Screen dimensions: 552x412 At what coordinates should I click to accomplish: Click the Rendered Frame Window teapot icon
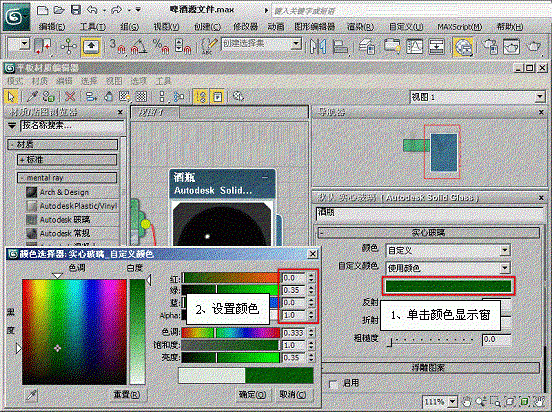coord(511,46)
